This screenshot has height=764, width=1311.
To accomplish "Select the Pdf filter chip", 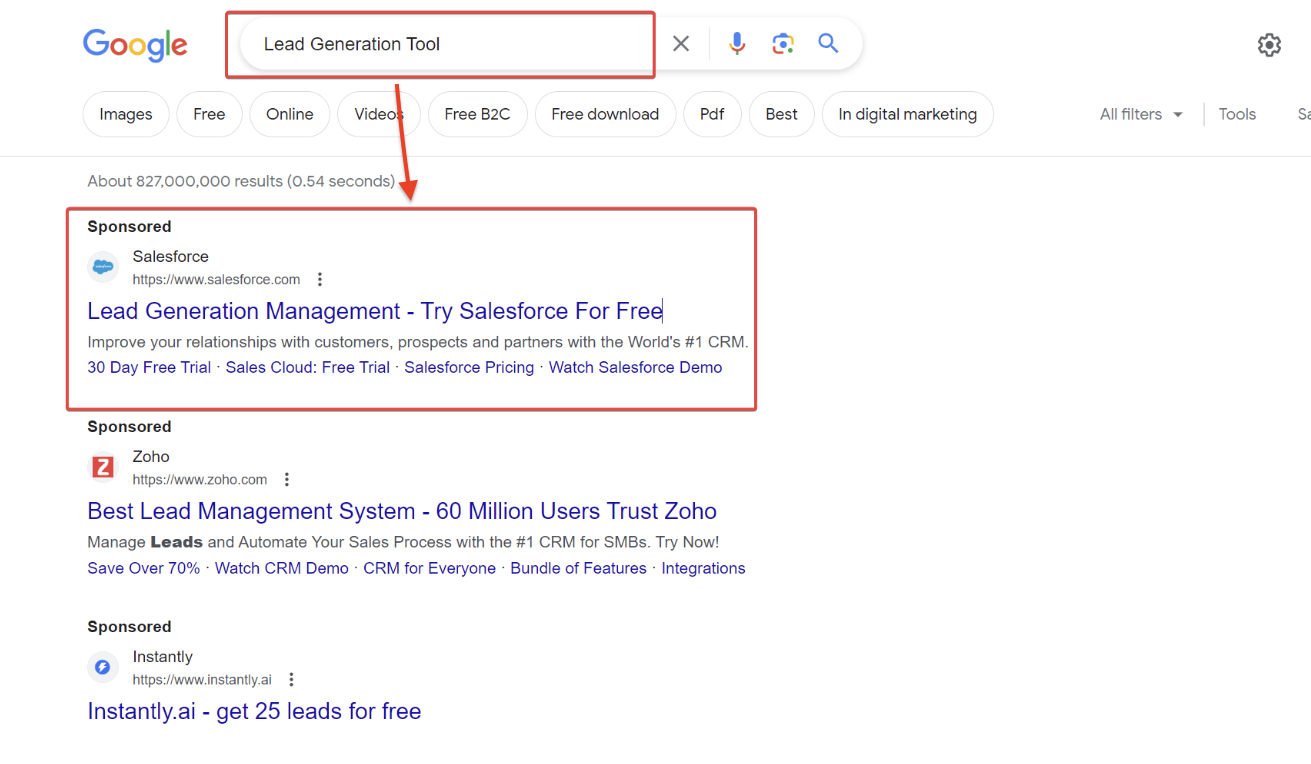I will pos(712,114).
